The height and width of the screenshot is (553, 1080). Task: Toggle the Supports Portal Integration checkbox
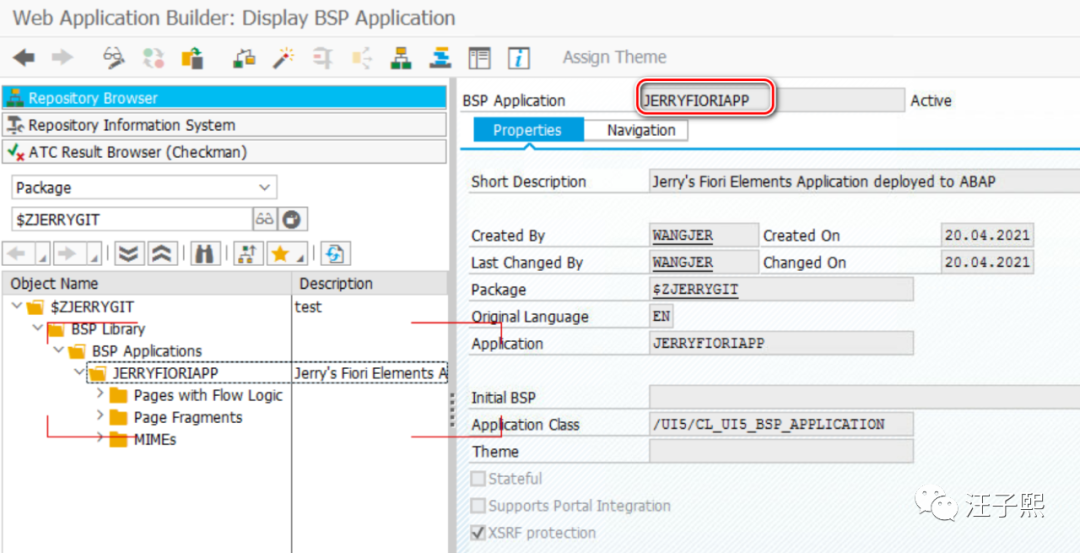click(477, 506)
